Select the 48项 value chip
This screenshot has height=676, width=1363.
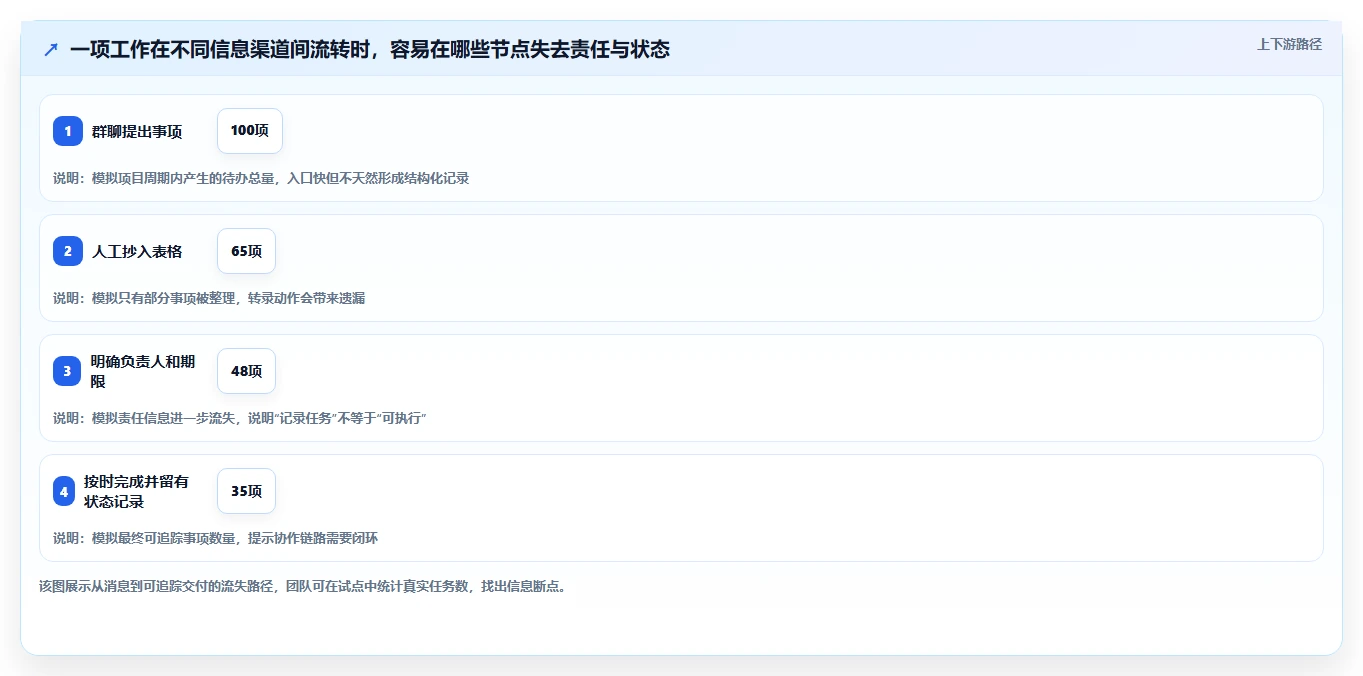point(246,371)
